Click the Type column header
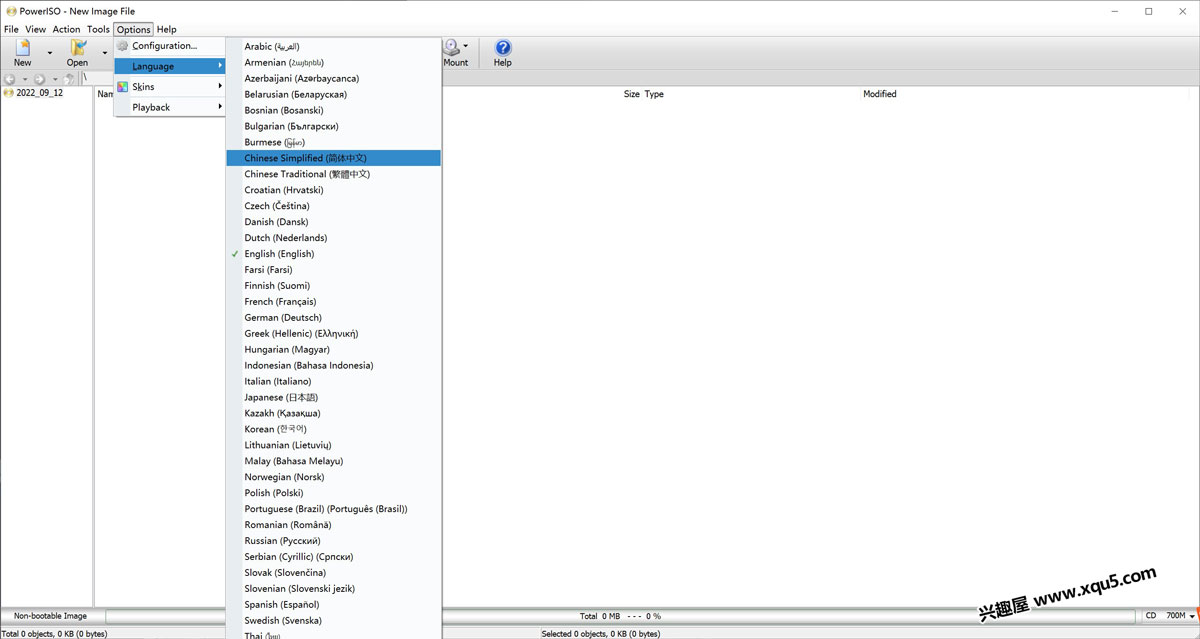1200x639 pixels. click(x=654, y=94)
